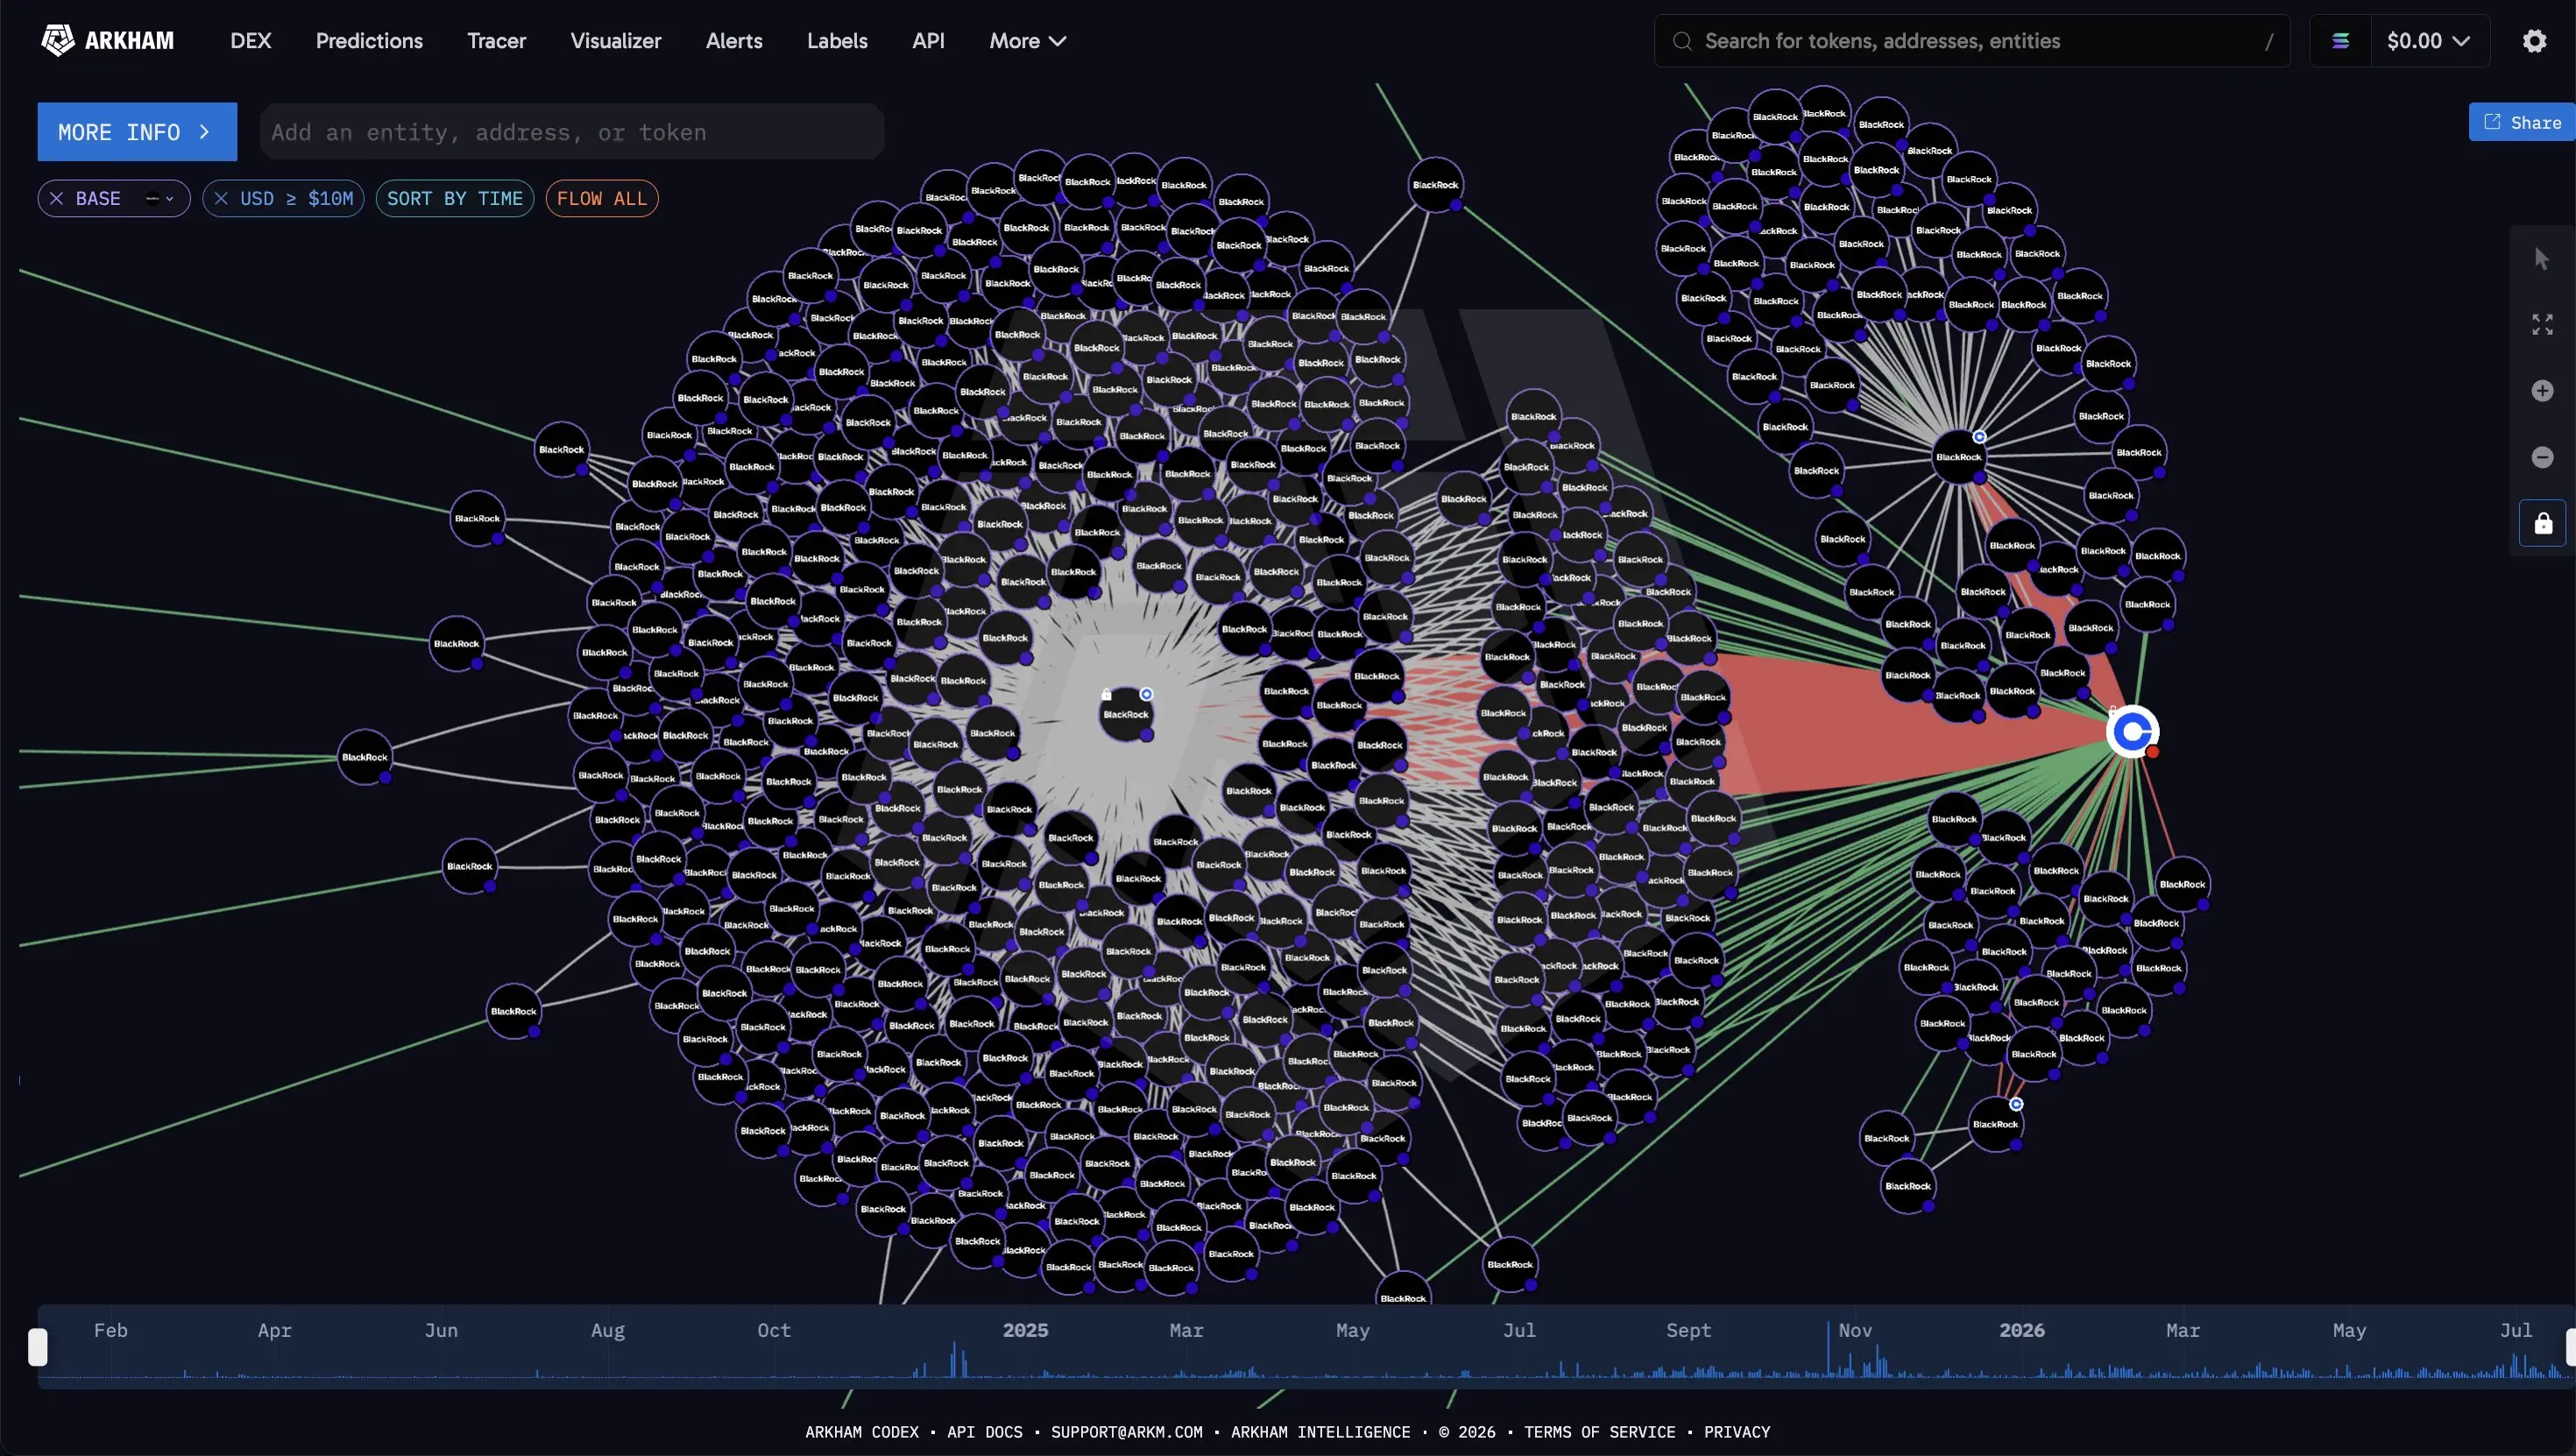Select the pointer cursor tool
Viewport: 2576px width, 1456px height.
(x=2542, y=259)
